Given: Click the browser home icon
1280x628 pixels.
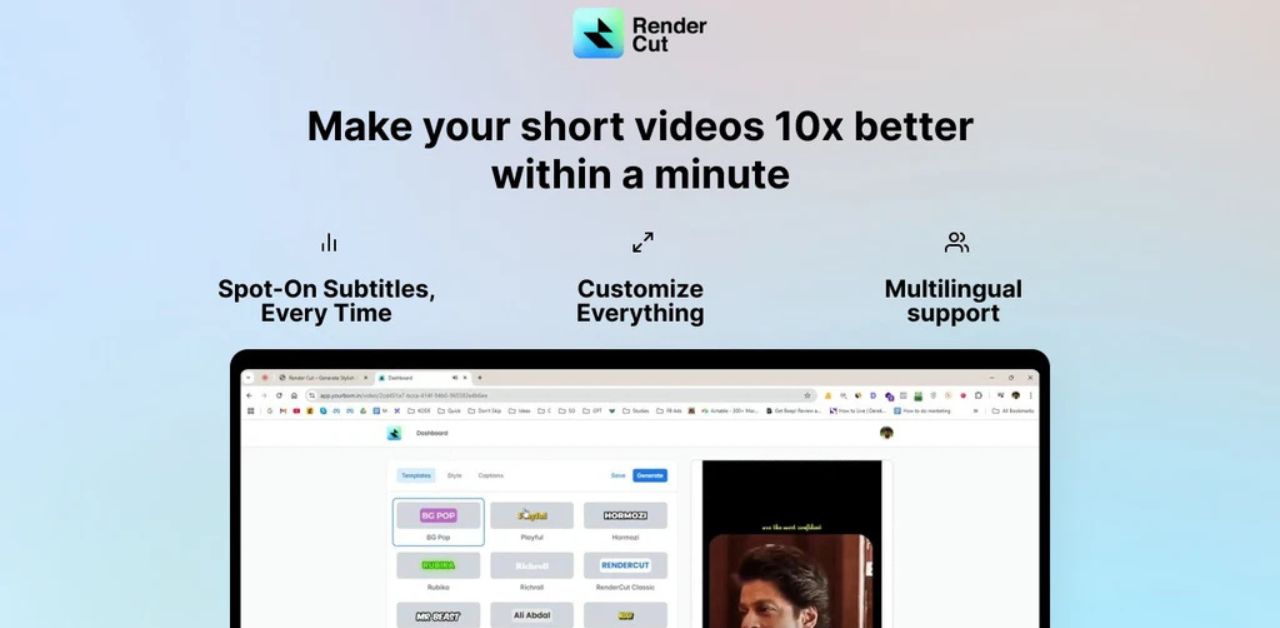Looking at the screenshot, I should (x=293, y=395).
